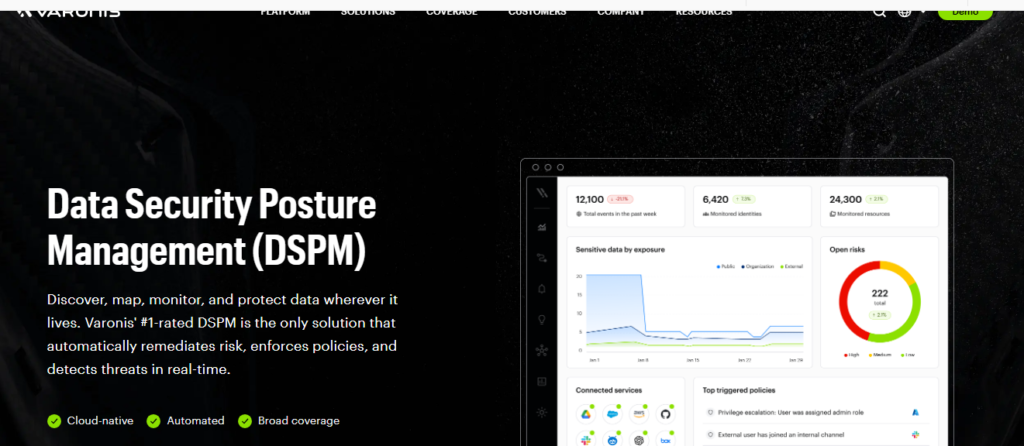Select the lightbulb icon in the dashboard sidebar
The image size is (1024, 446).
541,320
